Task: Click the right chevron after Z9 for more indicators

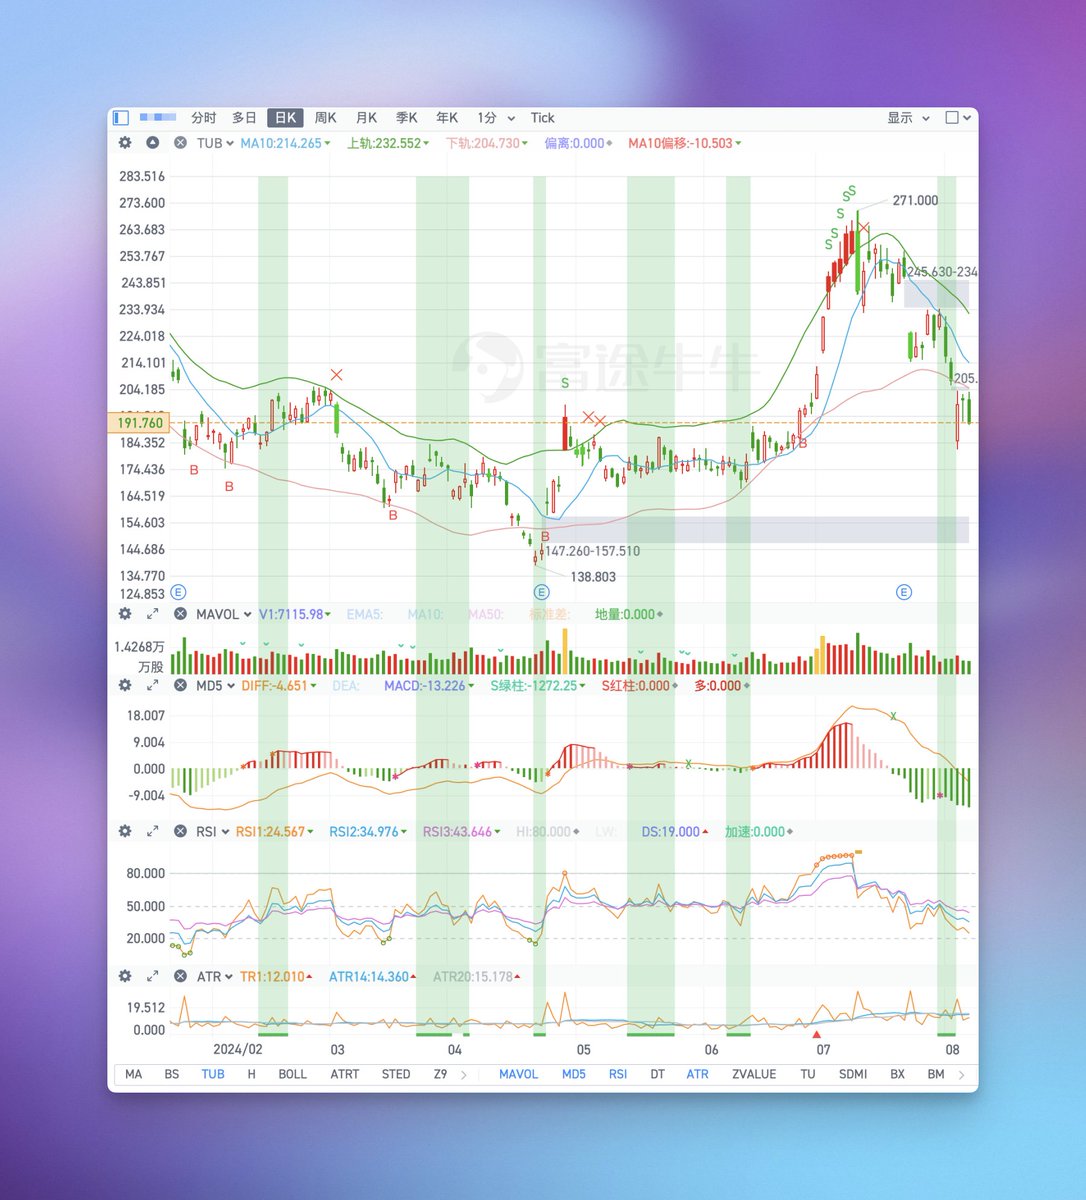Action: (464, 1074)
